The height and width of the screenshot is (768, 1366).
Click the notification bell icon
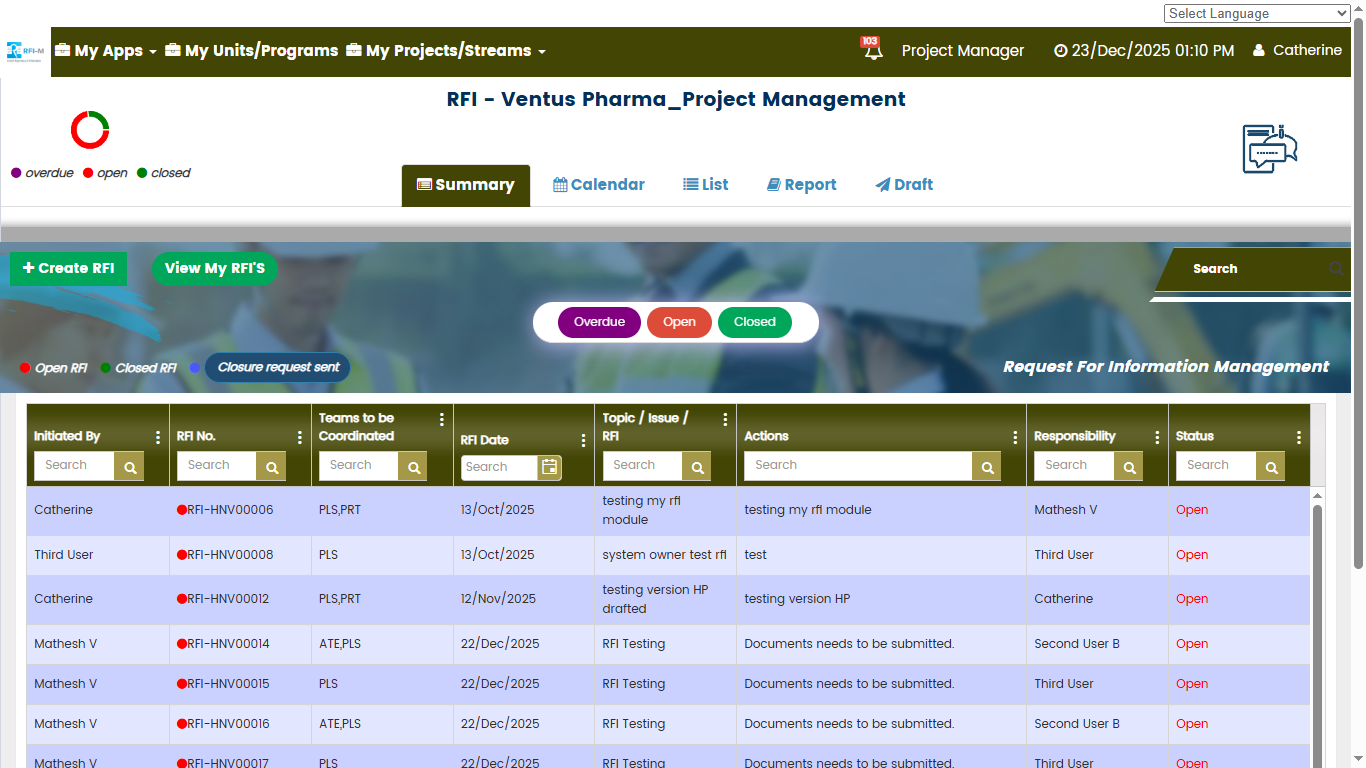coord(873,51)
